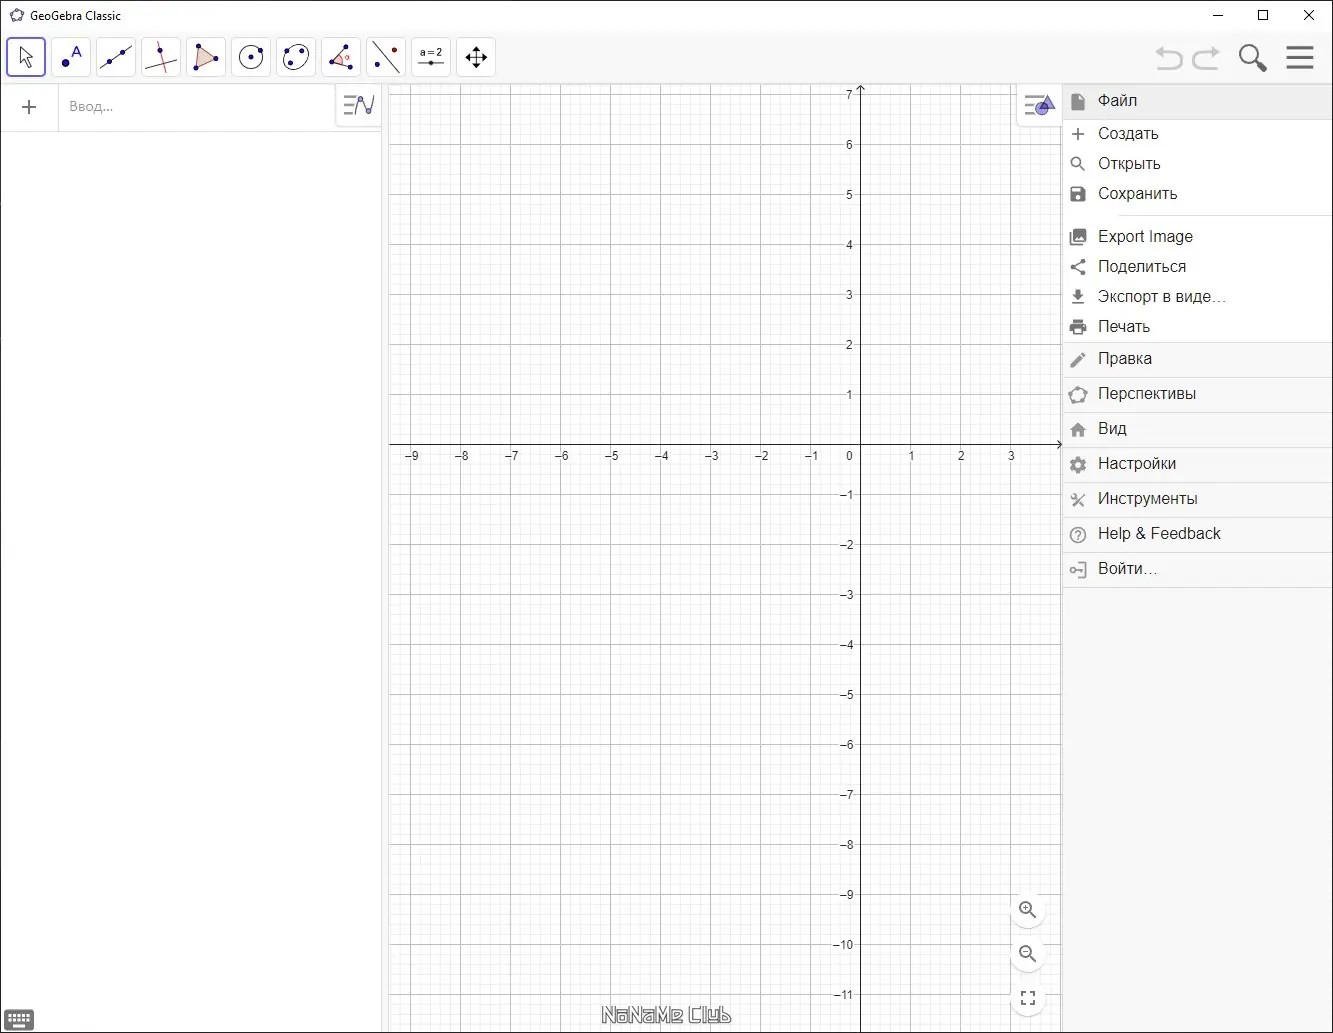
Task: Open the Экспорт в виде… submenu
Action: 1198,297
